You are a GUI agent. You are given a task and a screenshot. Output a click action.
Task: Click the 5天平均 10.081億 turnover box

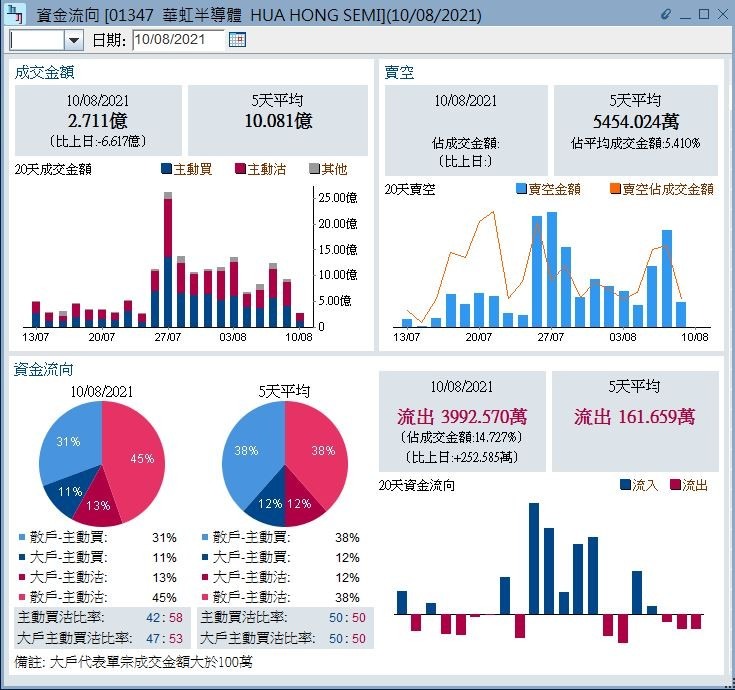[278, 120]
